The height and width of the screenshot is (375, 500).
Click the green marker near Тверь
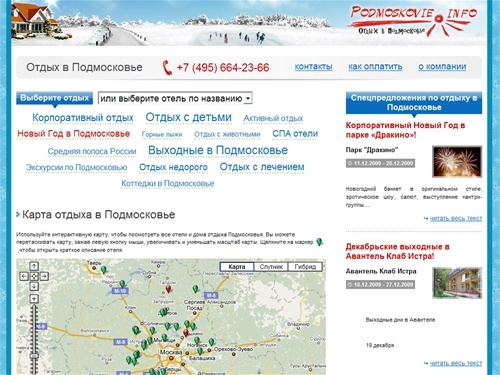104,269
